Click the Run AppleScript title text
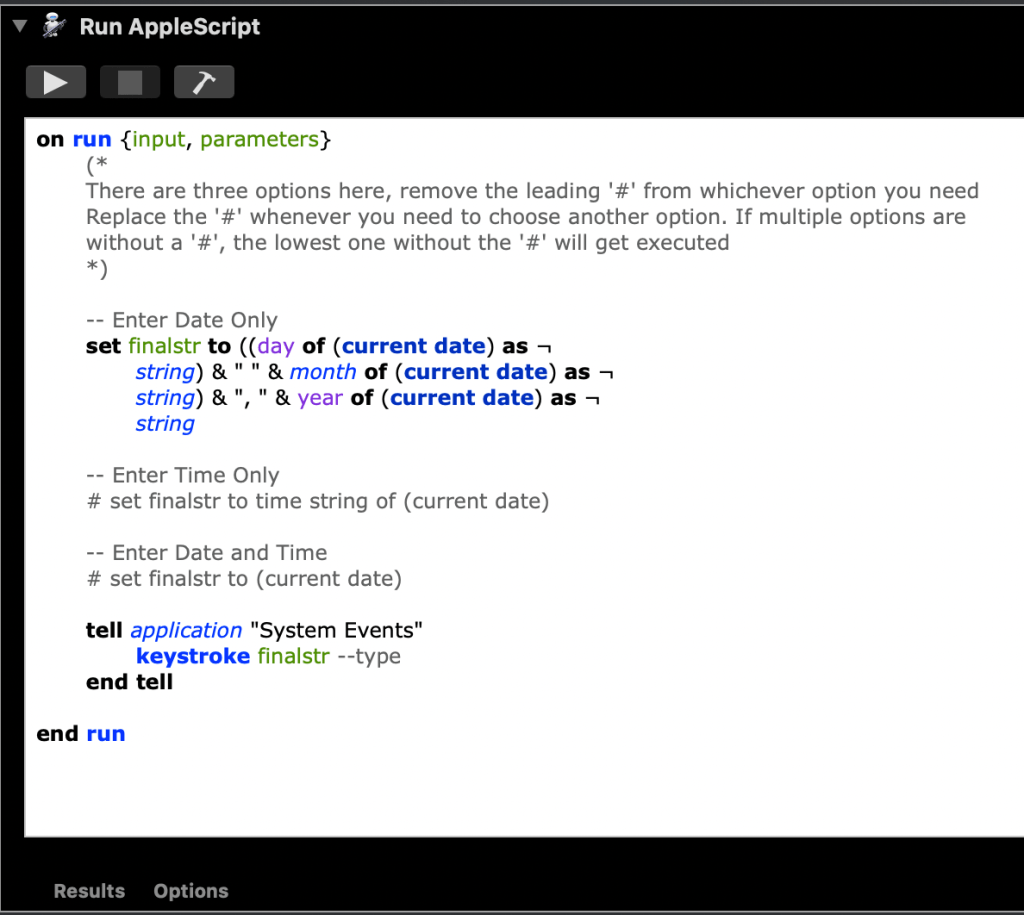The image size is (1024, 915). click(169, 27)
